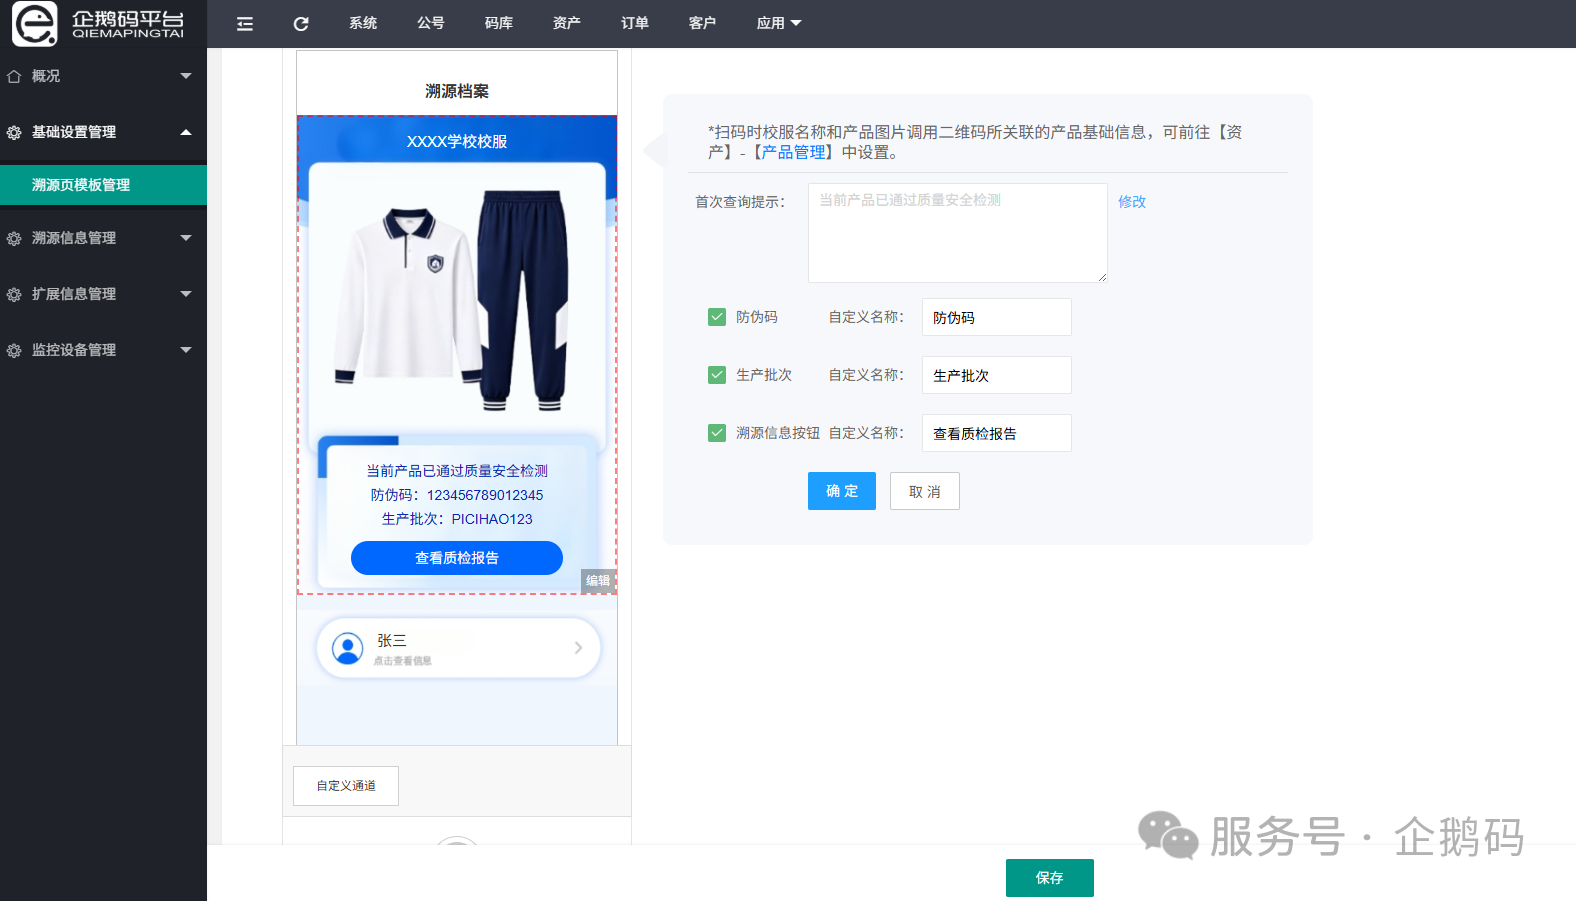Image resolution: width=1576 pixels, height=901 pixels.
Task: Click gear icon beside 溯源信息管理
Action: coord(14,238)
